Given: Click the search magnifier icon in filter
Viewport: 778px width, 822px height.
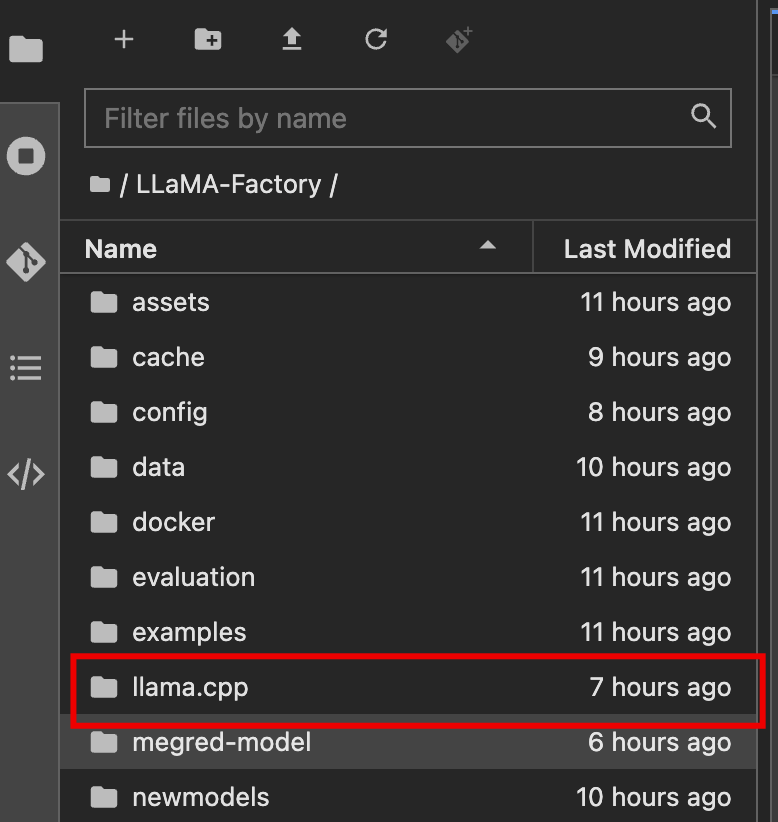Looking at the screenshot, I should [704, 117].
